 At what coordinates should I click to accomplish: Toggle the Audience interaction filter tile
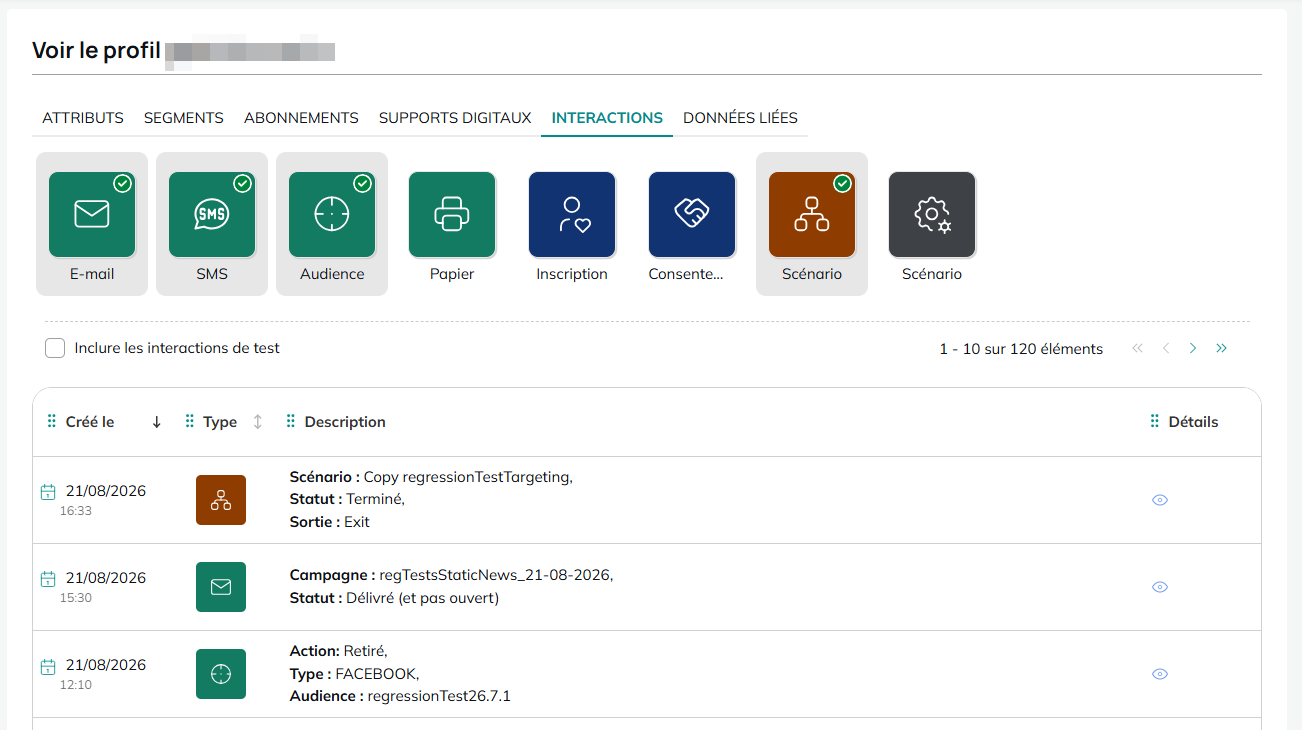point(332,224)
